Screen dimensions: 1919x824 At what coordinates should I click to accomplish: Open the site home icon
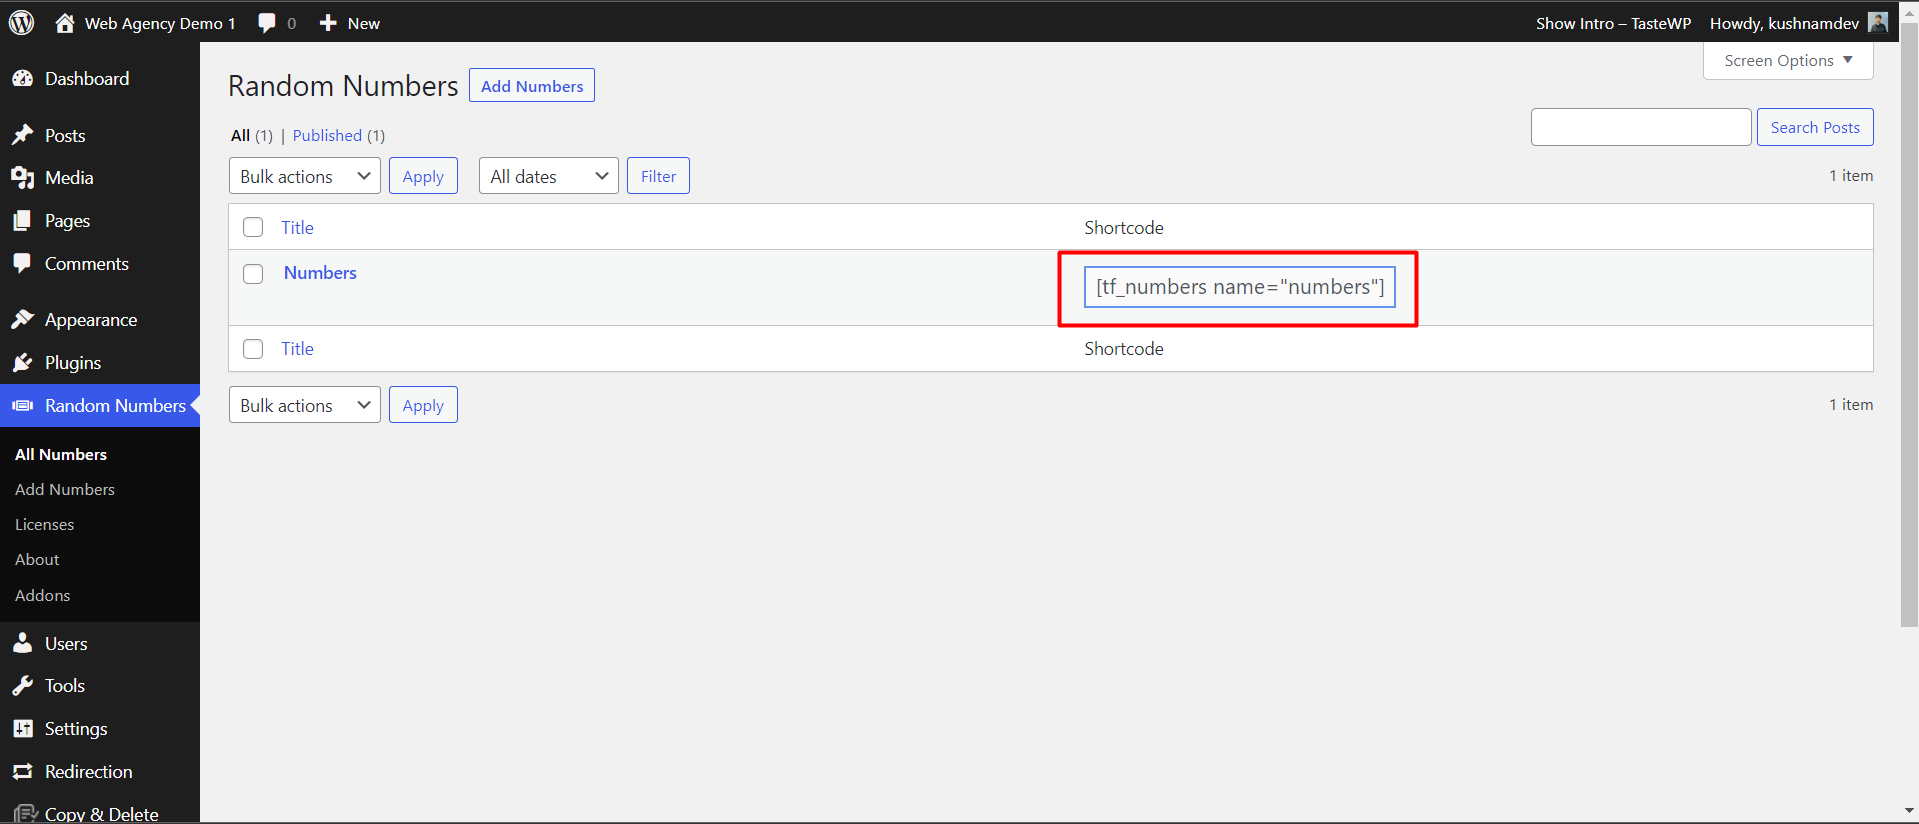click(x=64, y=23)
